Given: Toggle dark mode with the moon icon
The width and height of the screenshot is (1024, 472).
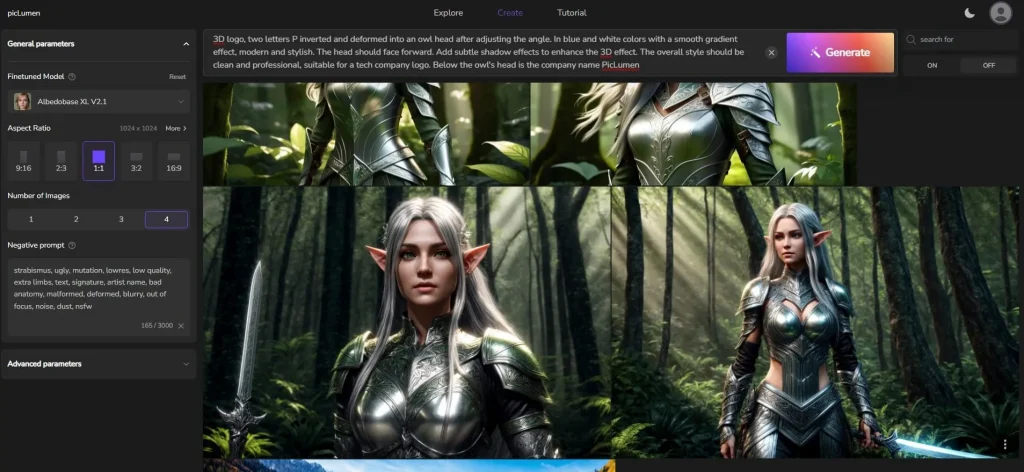Looking at the screenshot, I should tap(970, 13).
